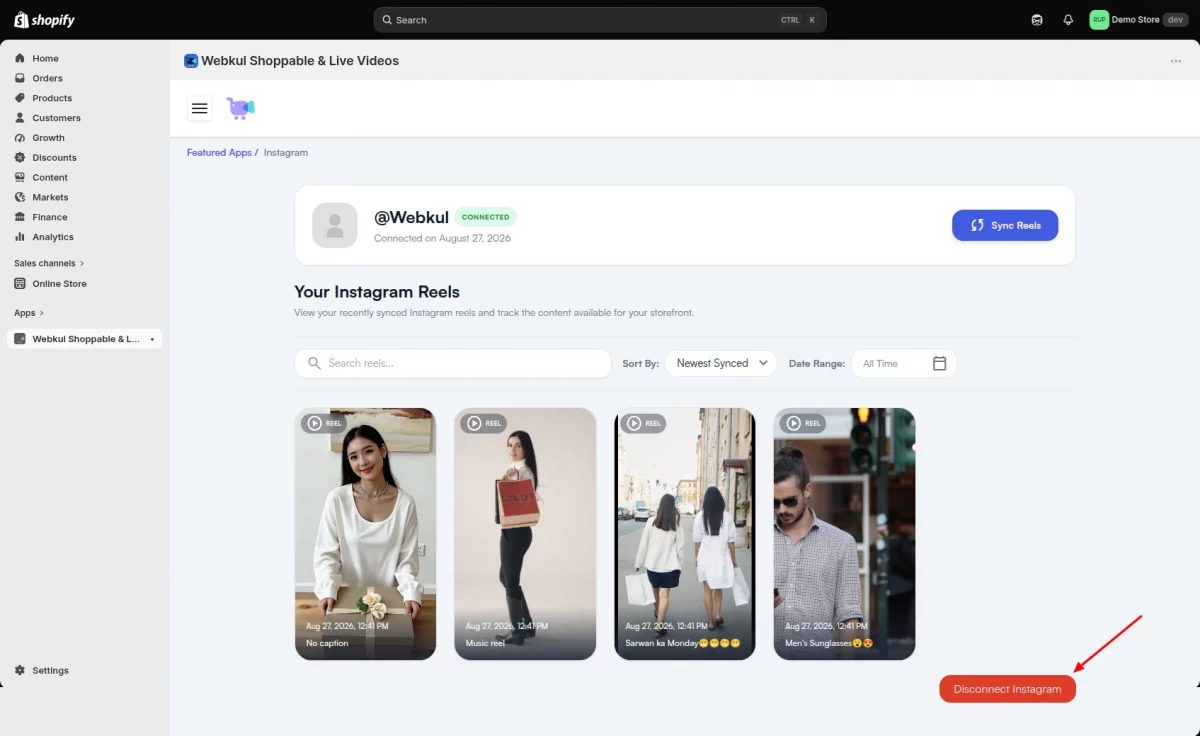Click the CONNECTED status badge

click(485, 217)
